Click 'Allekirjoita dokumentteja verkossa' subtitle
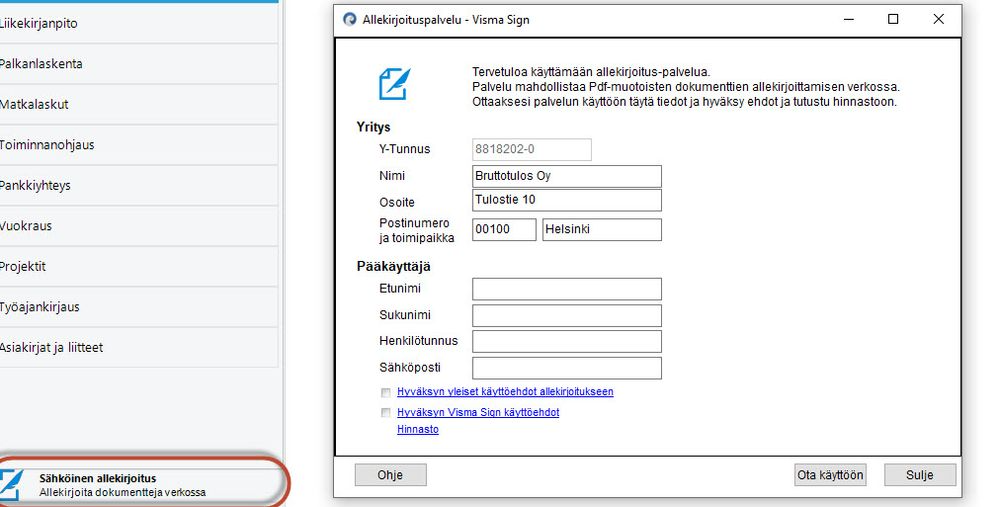Viewport: 999px width, 507px height. coord(122,492)
